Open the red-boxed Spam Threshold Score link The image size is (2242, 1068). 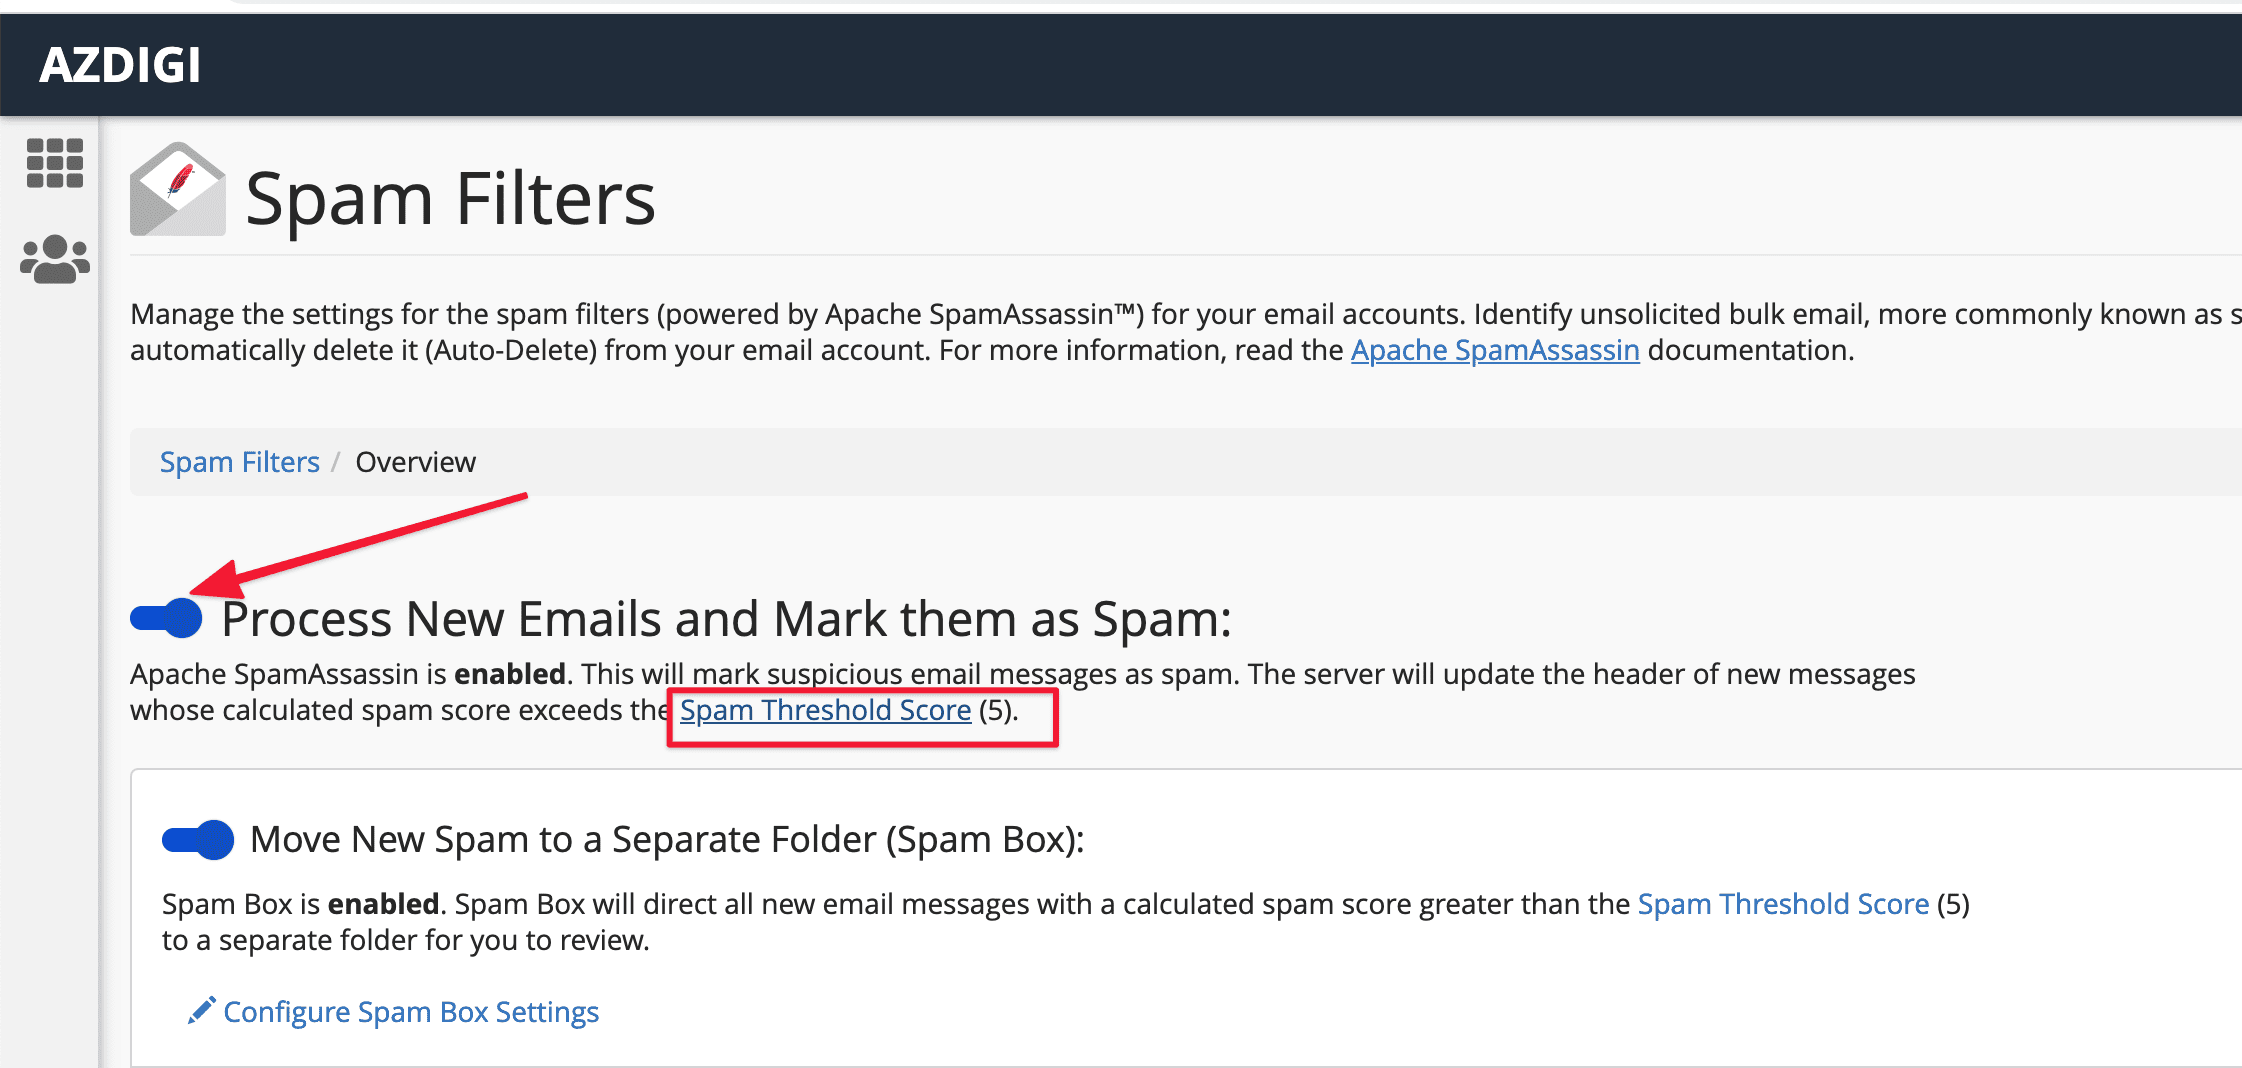[x=825, y=710]
